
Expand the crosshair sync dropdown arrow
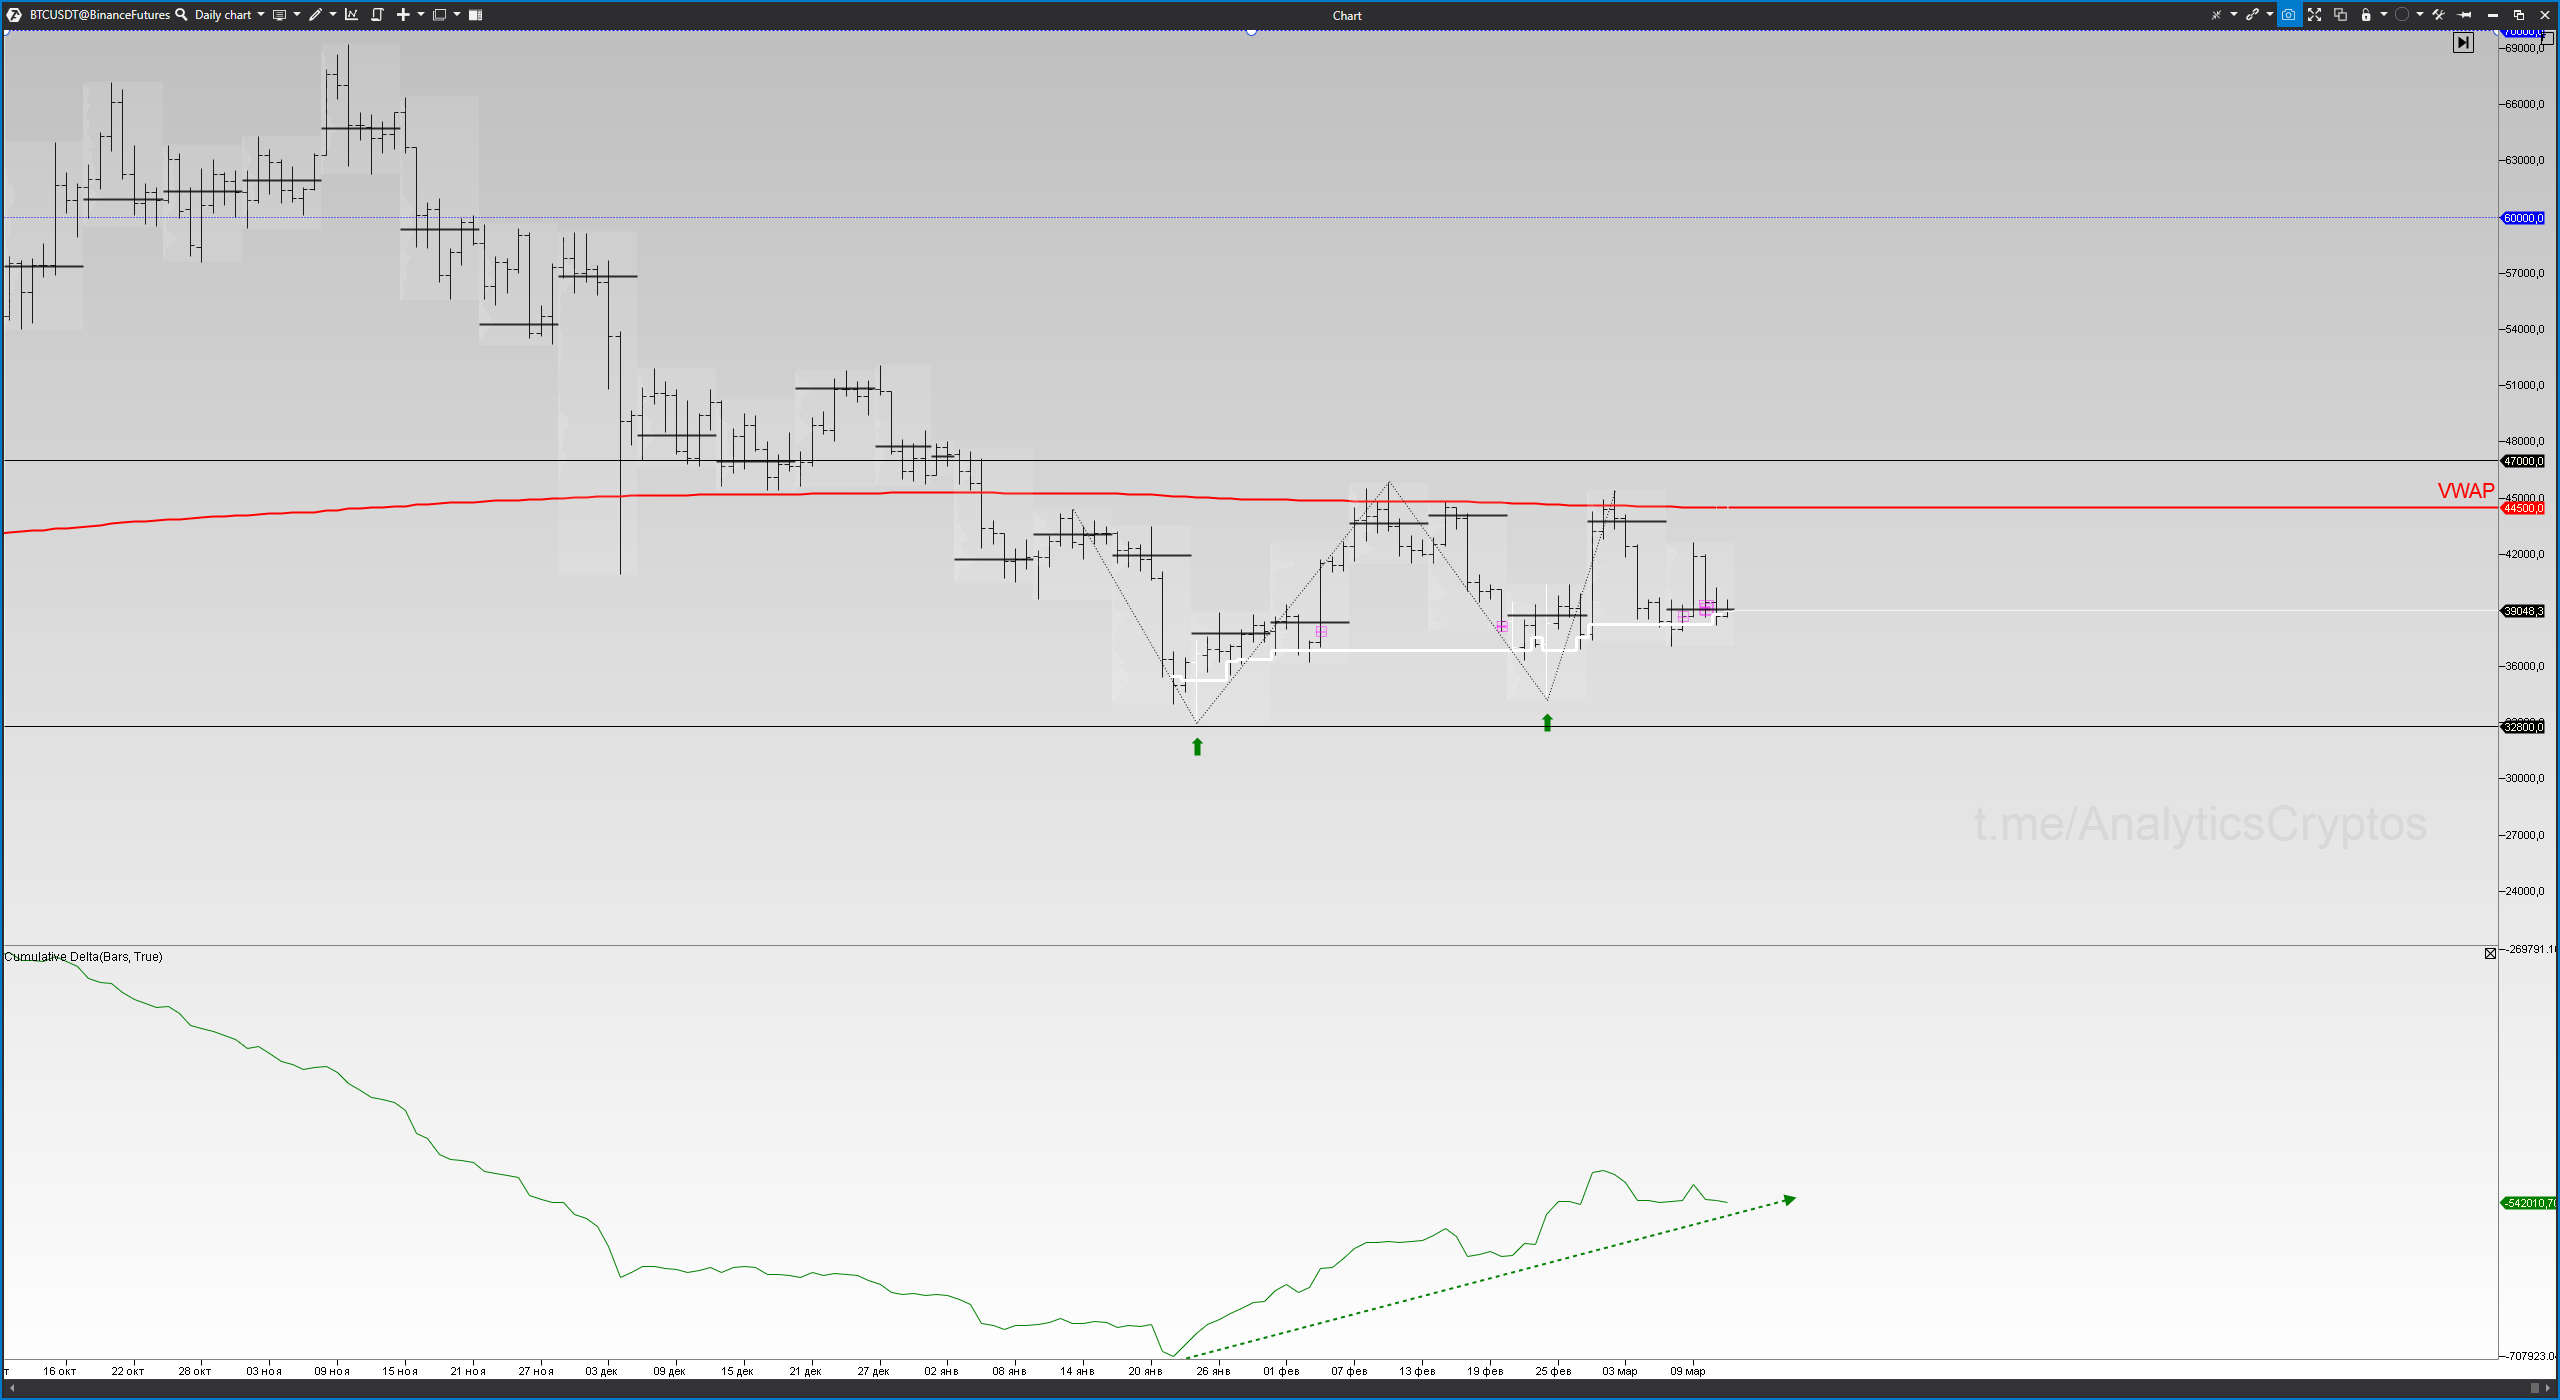tap(2234, 15)
